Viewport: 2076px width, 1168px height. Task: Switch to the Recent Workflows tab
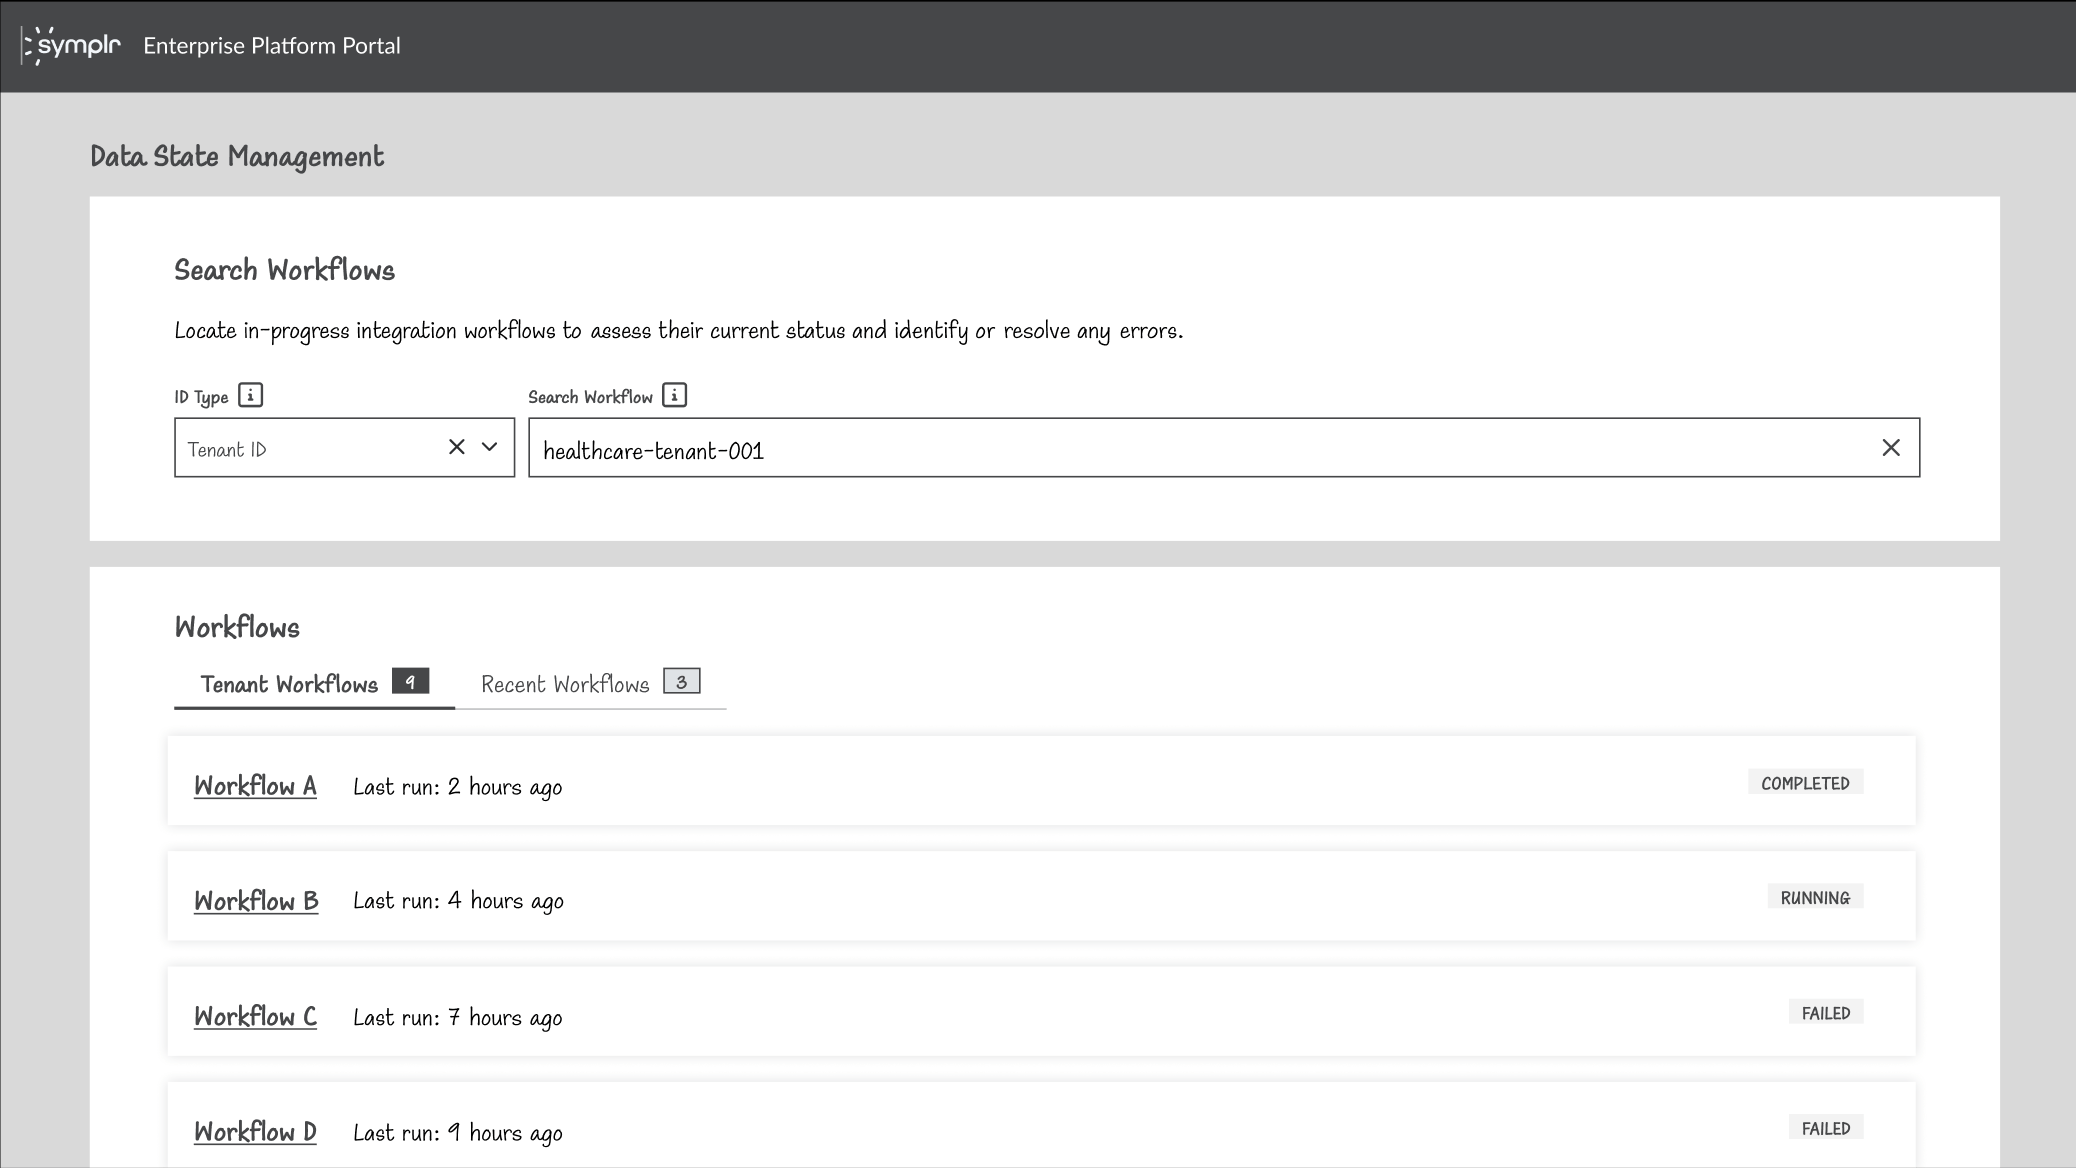click(566, 684)
